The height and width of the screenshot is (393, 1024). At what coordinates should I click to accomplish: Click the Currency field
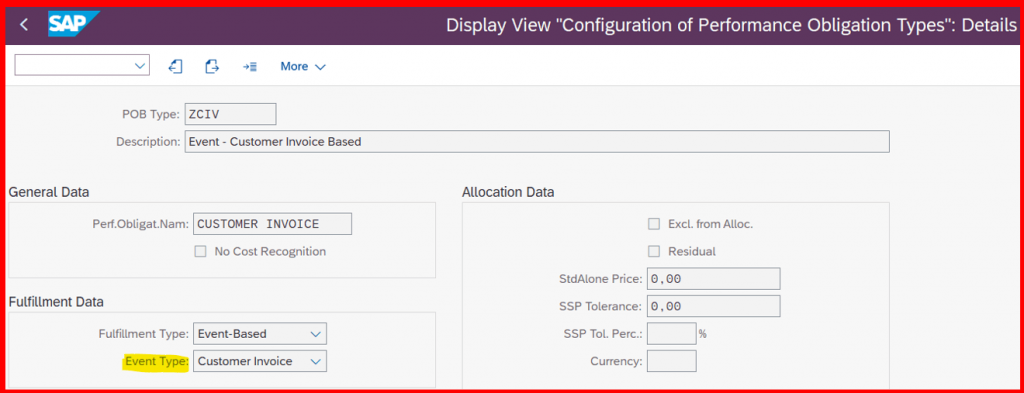(671, 361)
